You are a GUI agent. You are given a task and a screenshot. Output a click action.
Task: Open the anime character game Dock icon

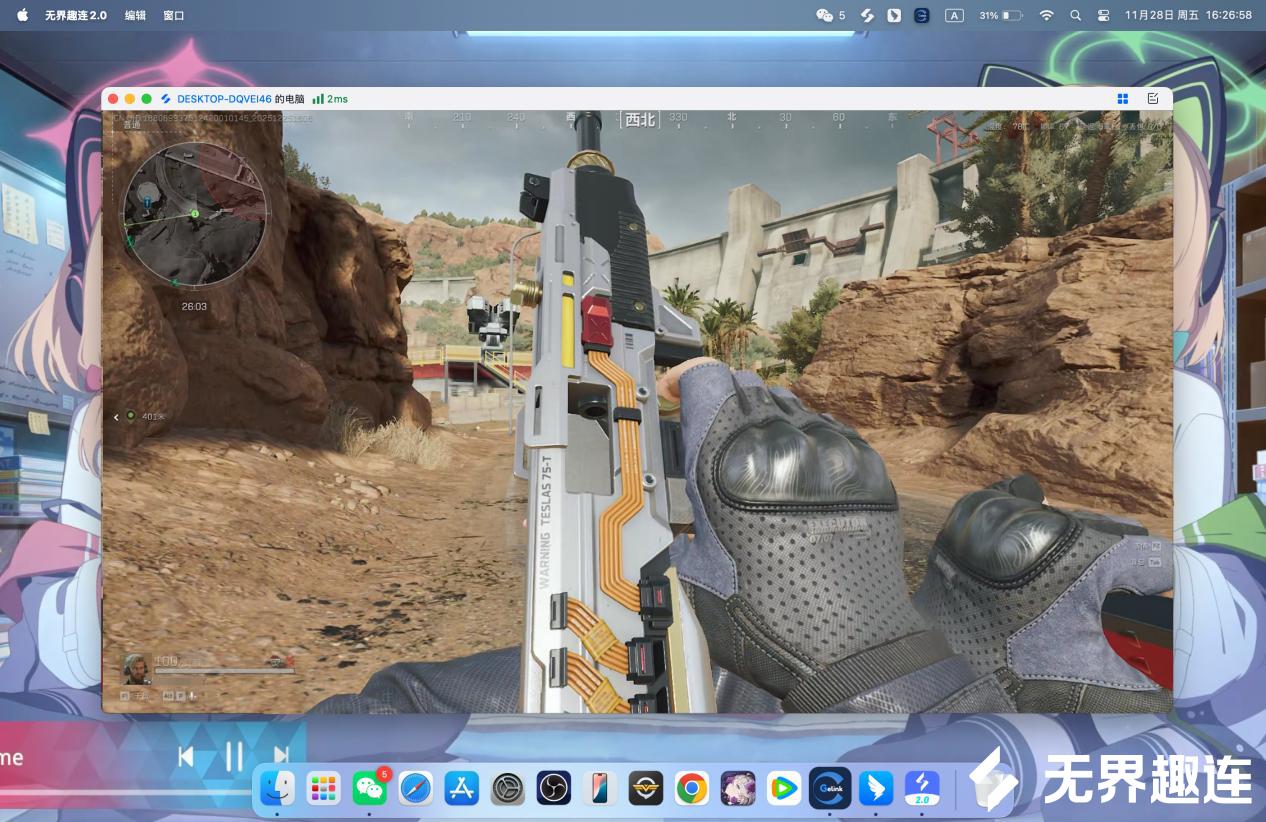pos(738,788)
